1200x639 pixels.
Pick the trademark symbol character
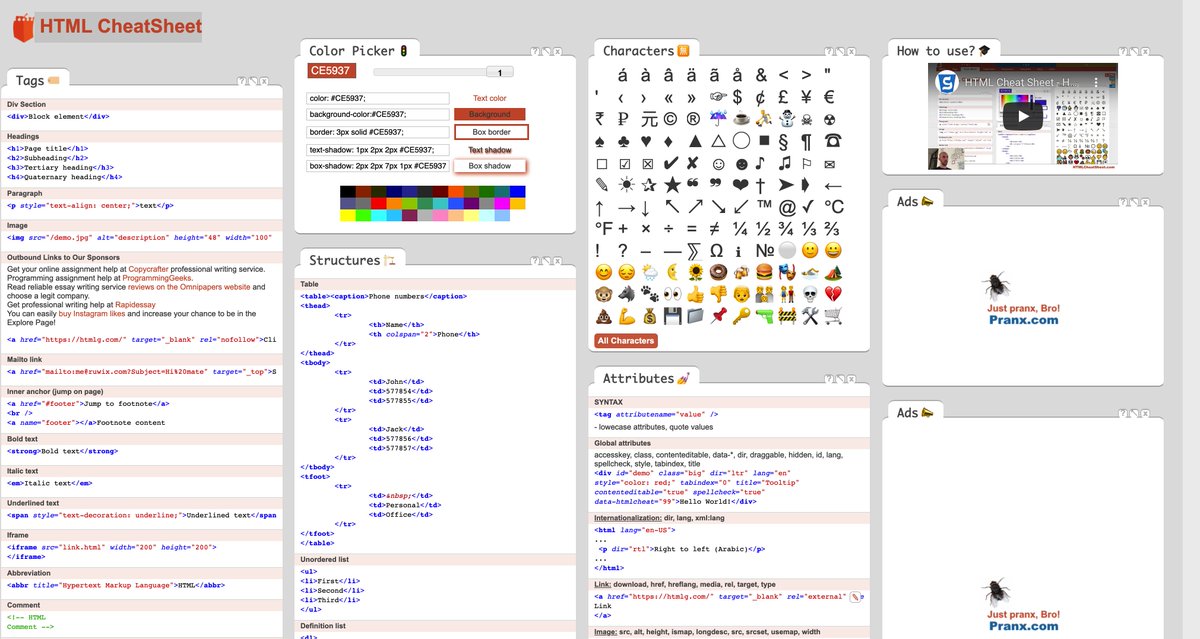(764, 205)
